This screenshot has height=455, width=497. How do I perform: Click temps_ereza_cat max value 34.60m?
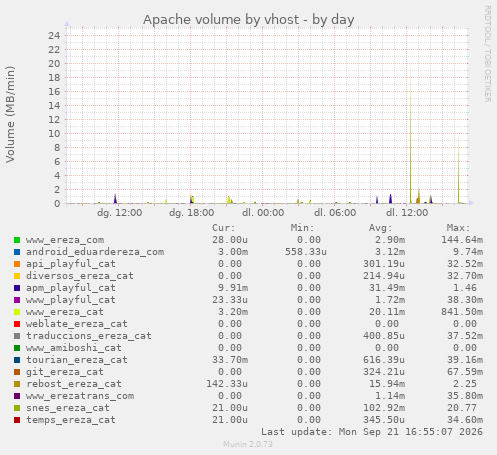[465, 420]
